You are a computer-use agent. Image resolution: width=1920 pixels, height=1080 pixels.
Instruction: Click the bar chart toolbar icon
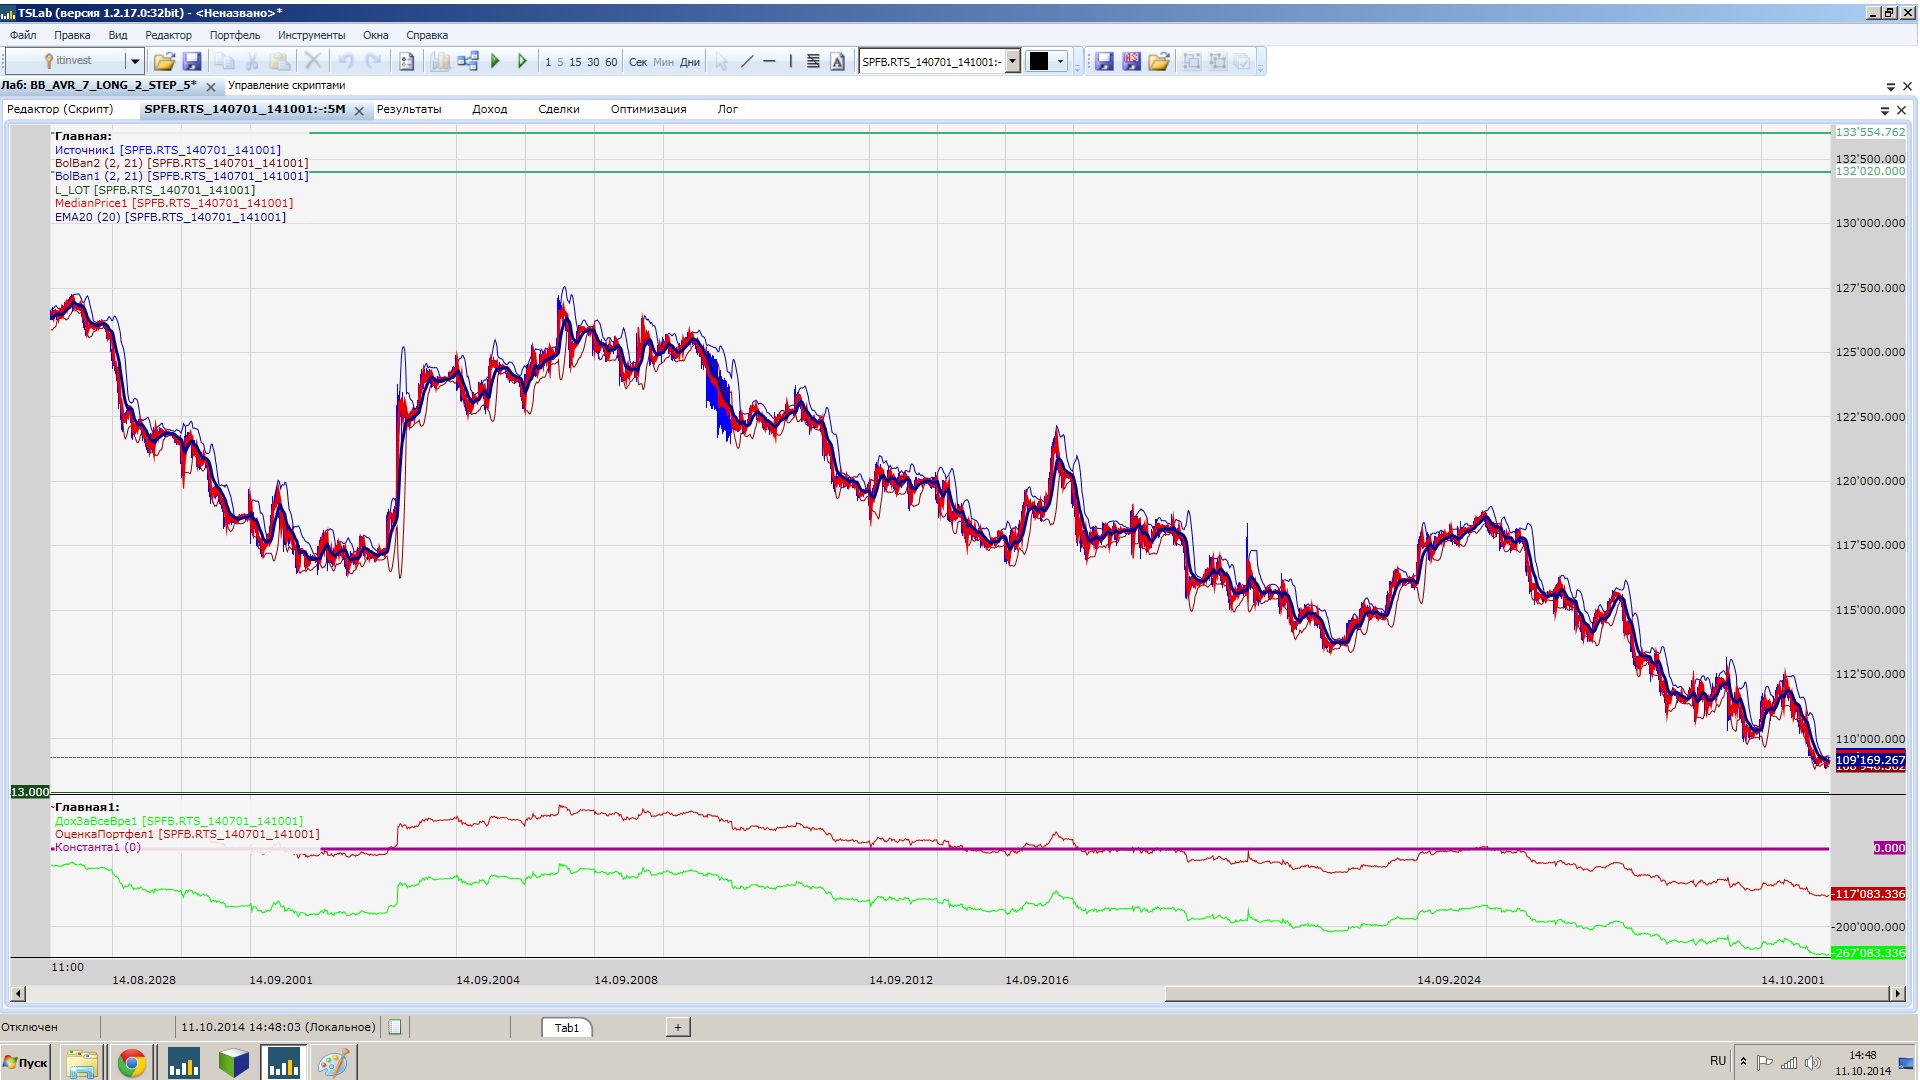click(440, 62)
